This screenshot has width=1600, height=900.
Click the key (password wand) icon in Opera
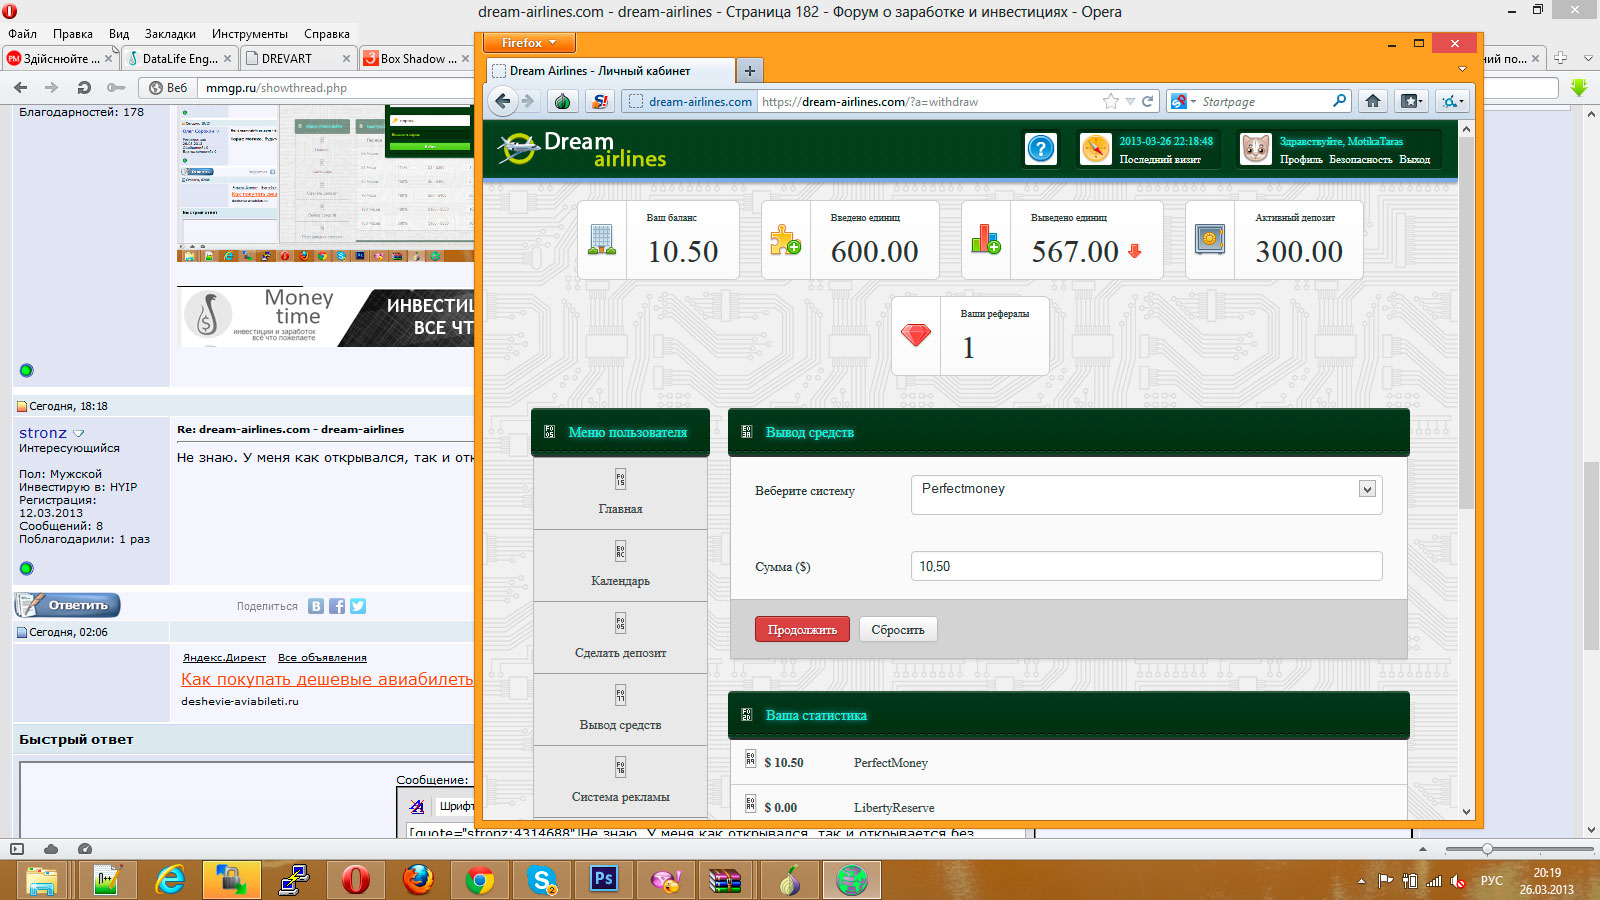(x=116, y=88)
